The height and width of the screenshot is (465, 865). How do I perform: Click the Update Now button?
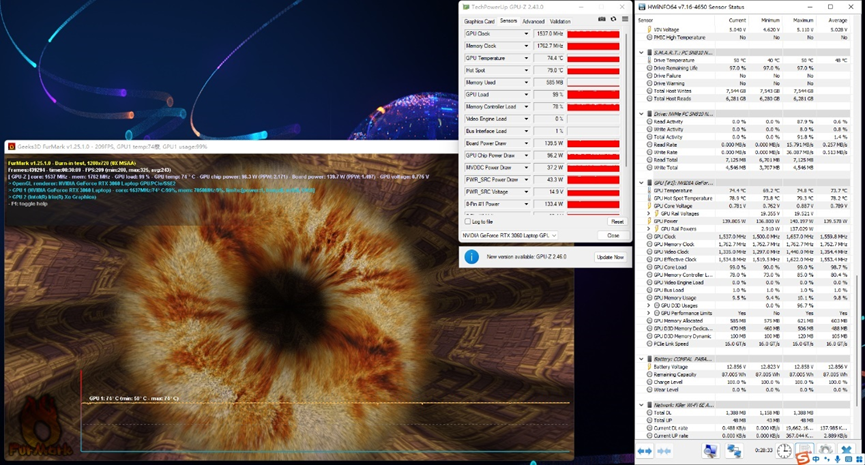pos(610,257)
